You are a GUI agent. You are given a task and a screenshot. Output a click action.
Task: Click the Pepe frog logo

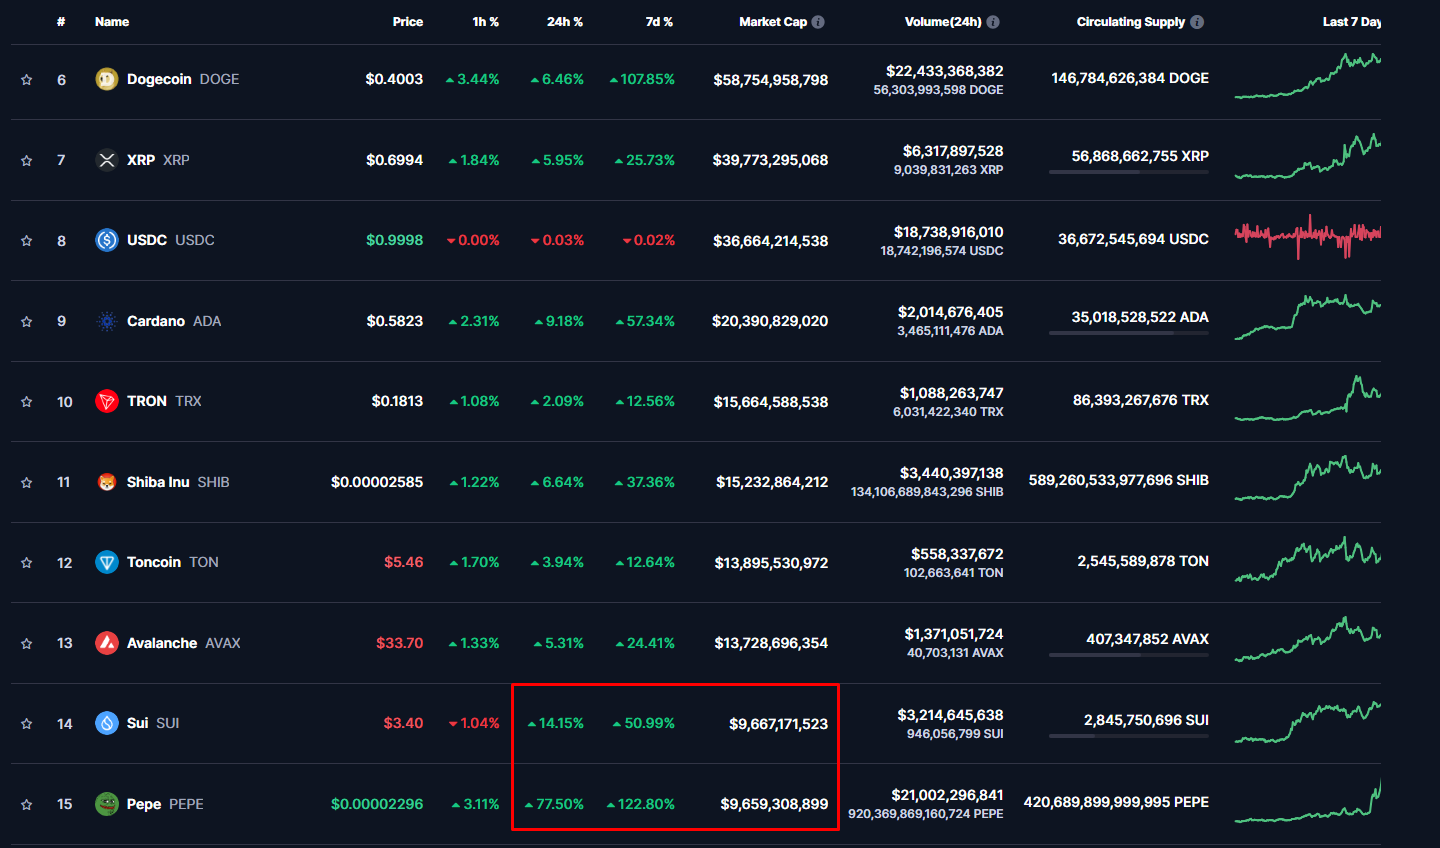[x=107, y=804]
